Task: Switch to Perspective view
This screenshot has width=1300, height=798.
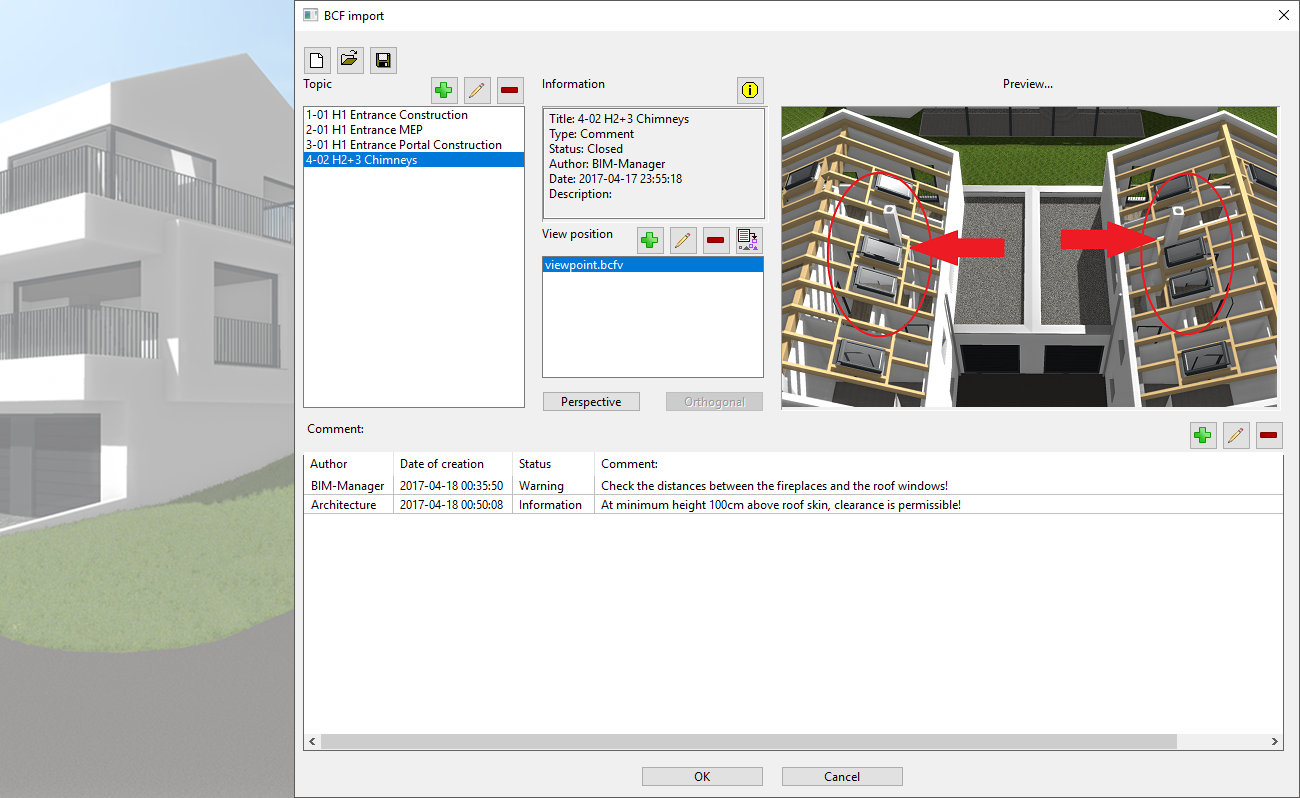Action: (x=591, y=402)
